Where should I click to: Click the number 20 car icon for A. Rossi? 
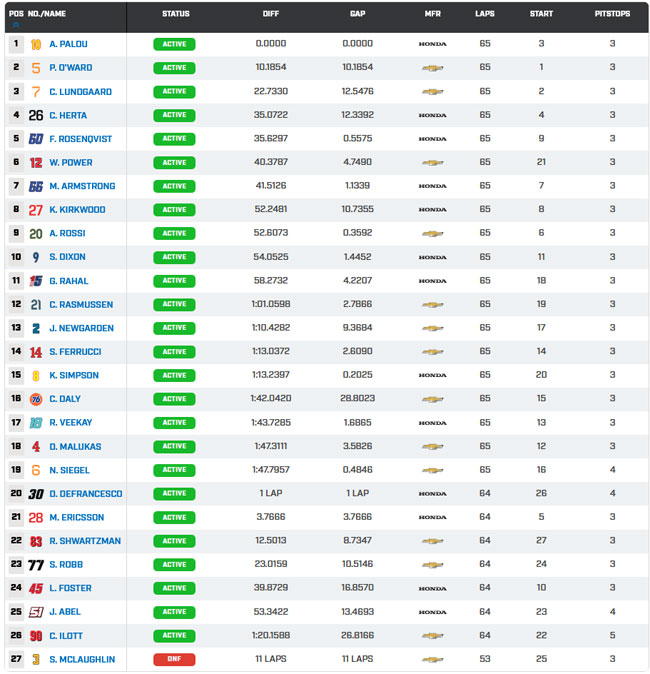click(x=36, y=233)
